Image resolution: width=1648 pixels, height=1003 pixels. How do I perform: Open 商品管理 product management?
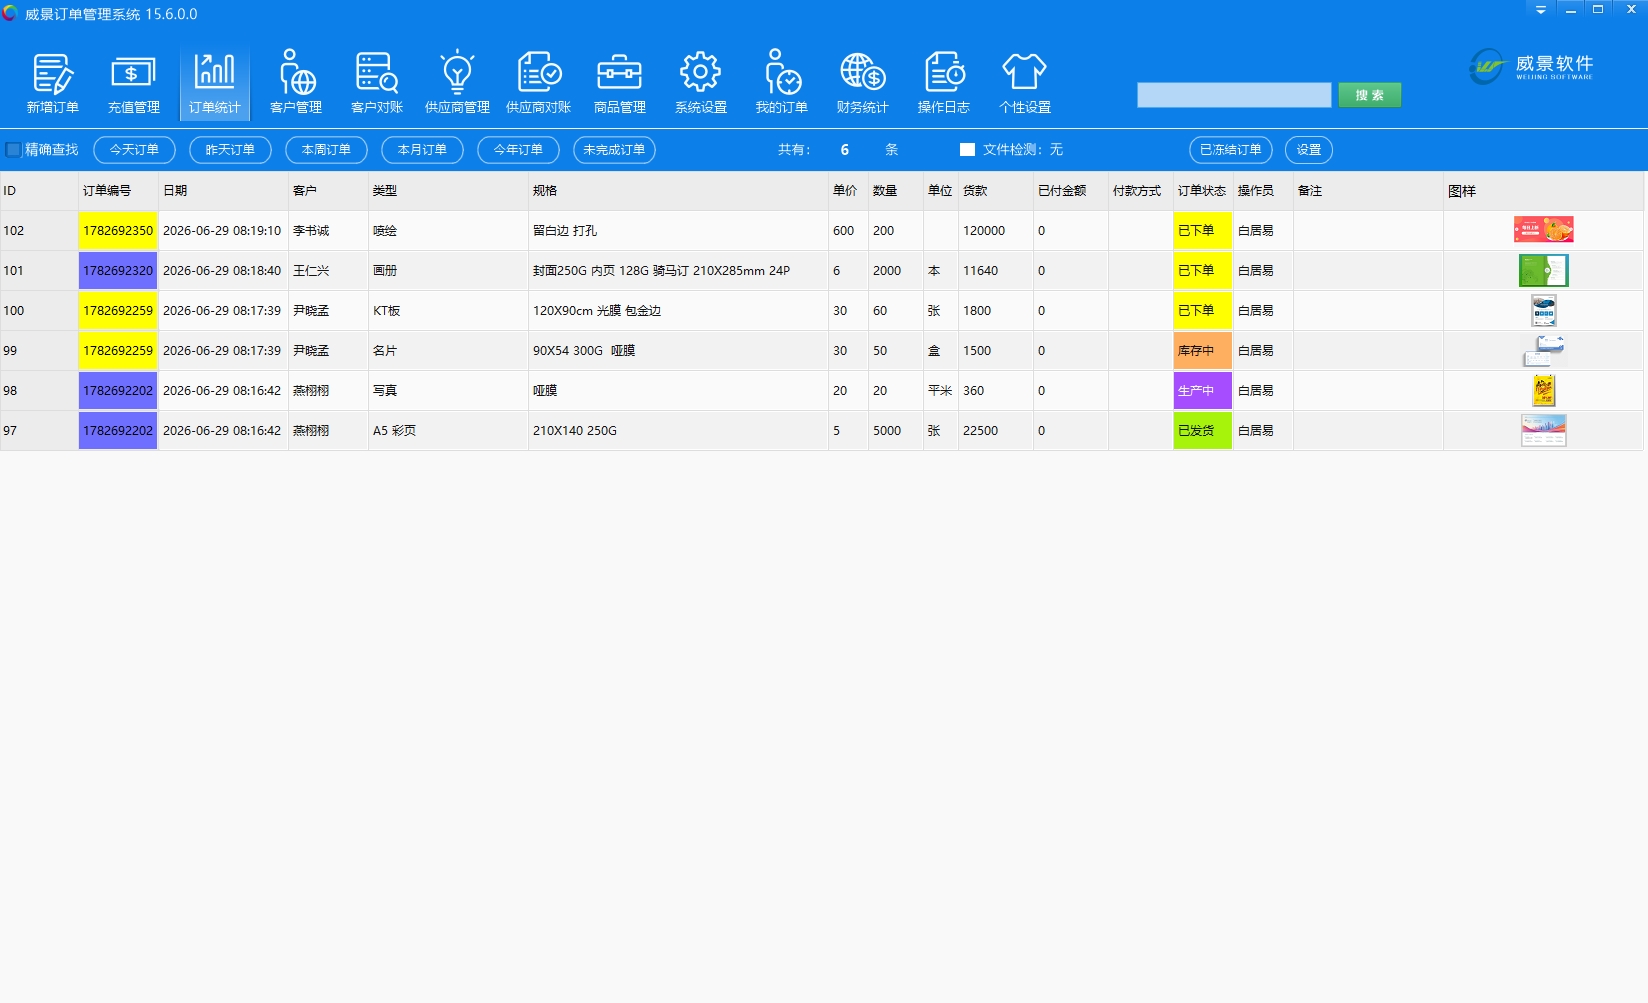coord(620,83)
